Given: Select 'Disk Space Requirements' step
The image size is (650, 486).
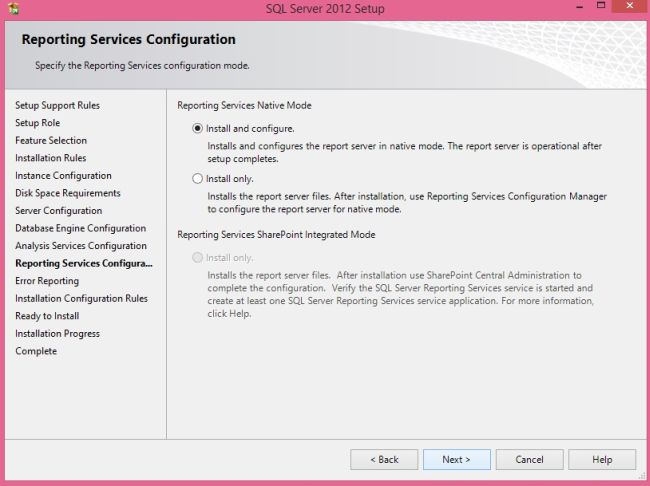Looking at the screenshot, I should click(68, 193).
